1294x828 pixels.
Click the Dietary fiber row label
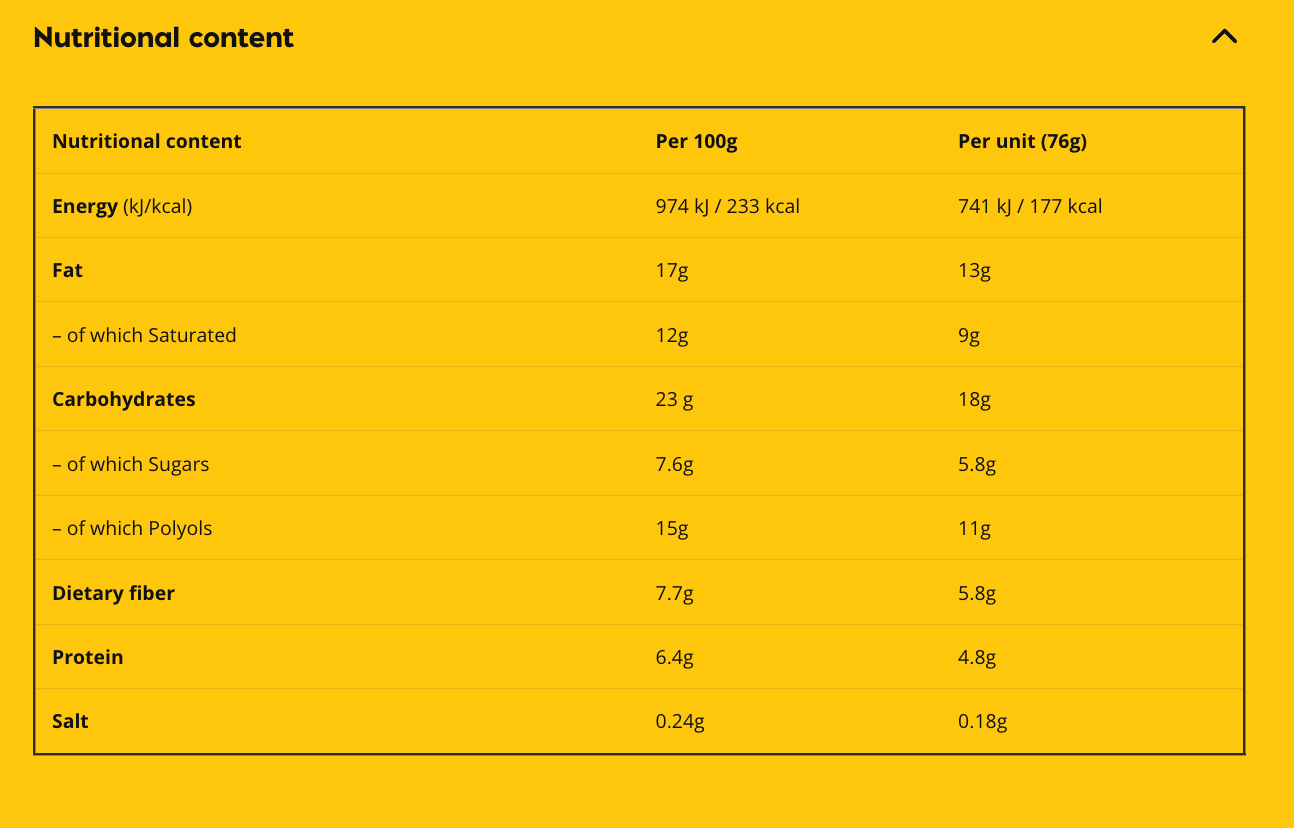113,593
